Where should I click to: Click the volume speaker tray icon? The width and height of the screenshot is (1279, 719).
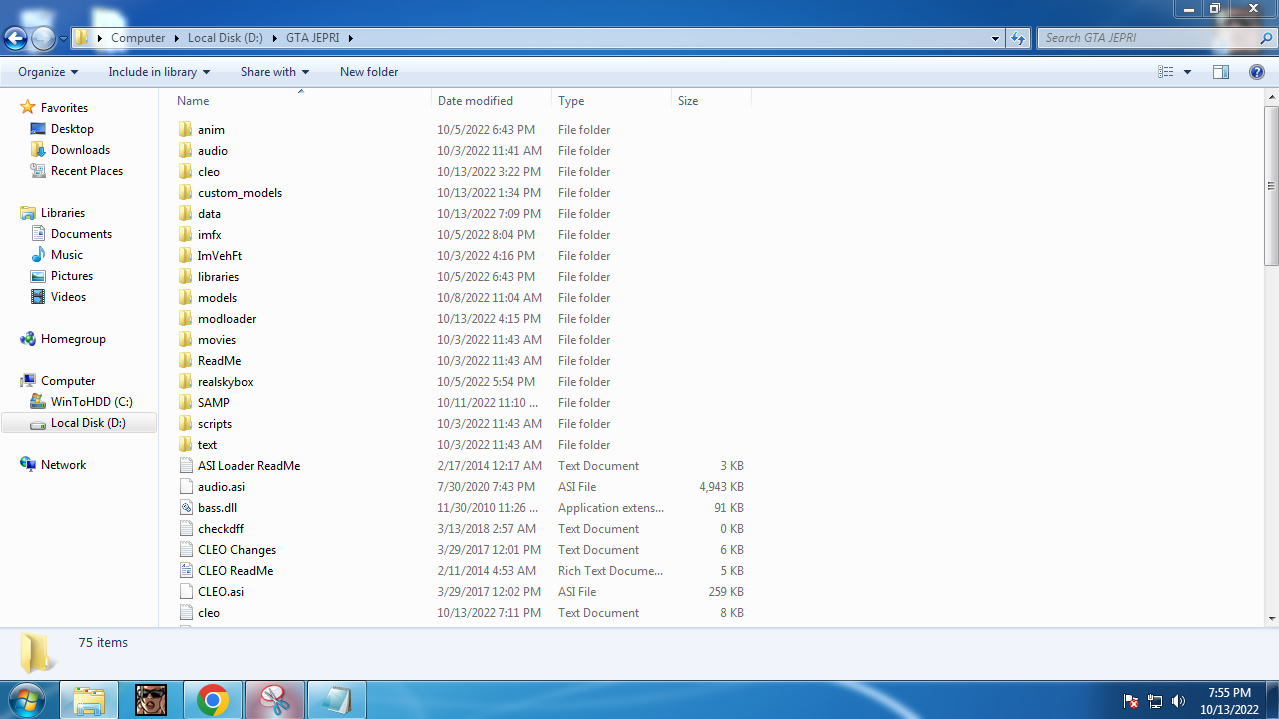pos(1178,701)
